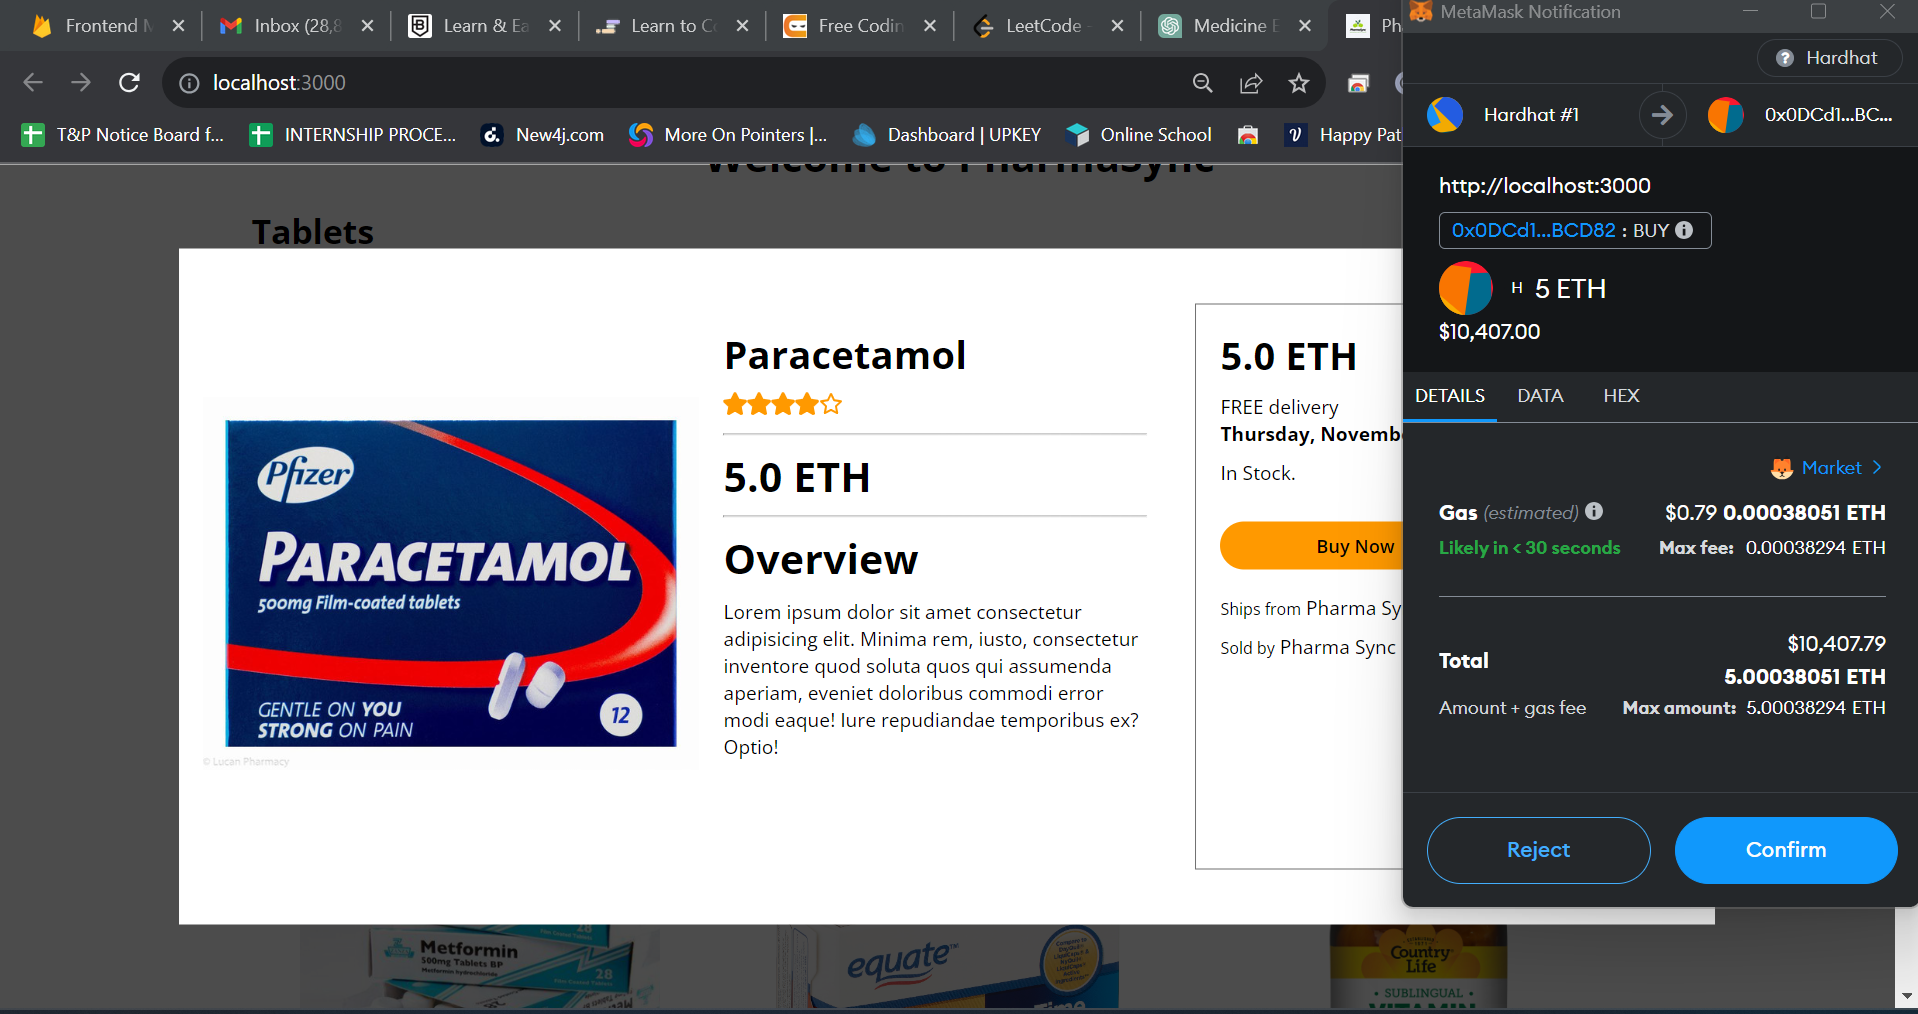Click the share page icon
Image resolution: width=1918 pixels, height=1014 pixels.
[x=1251, y=83]
